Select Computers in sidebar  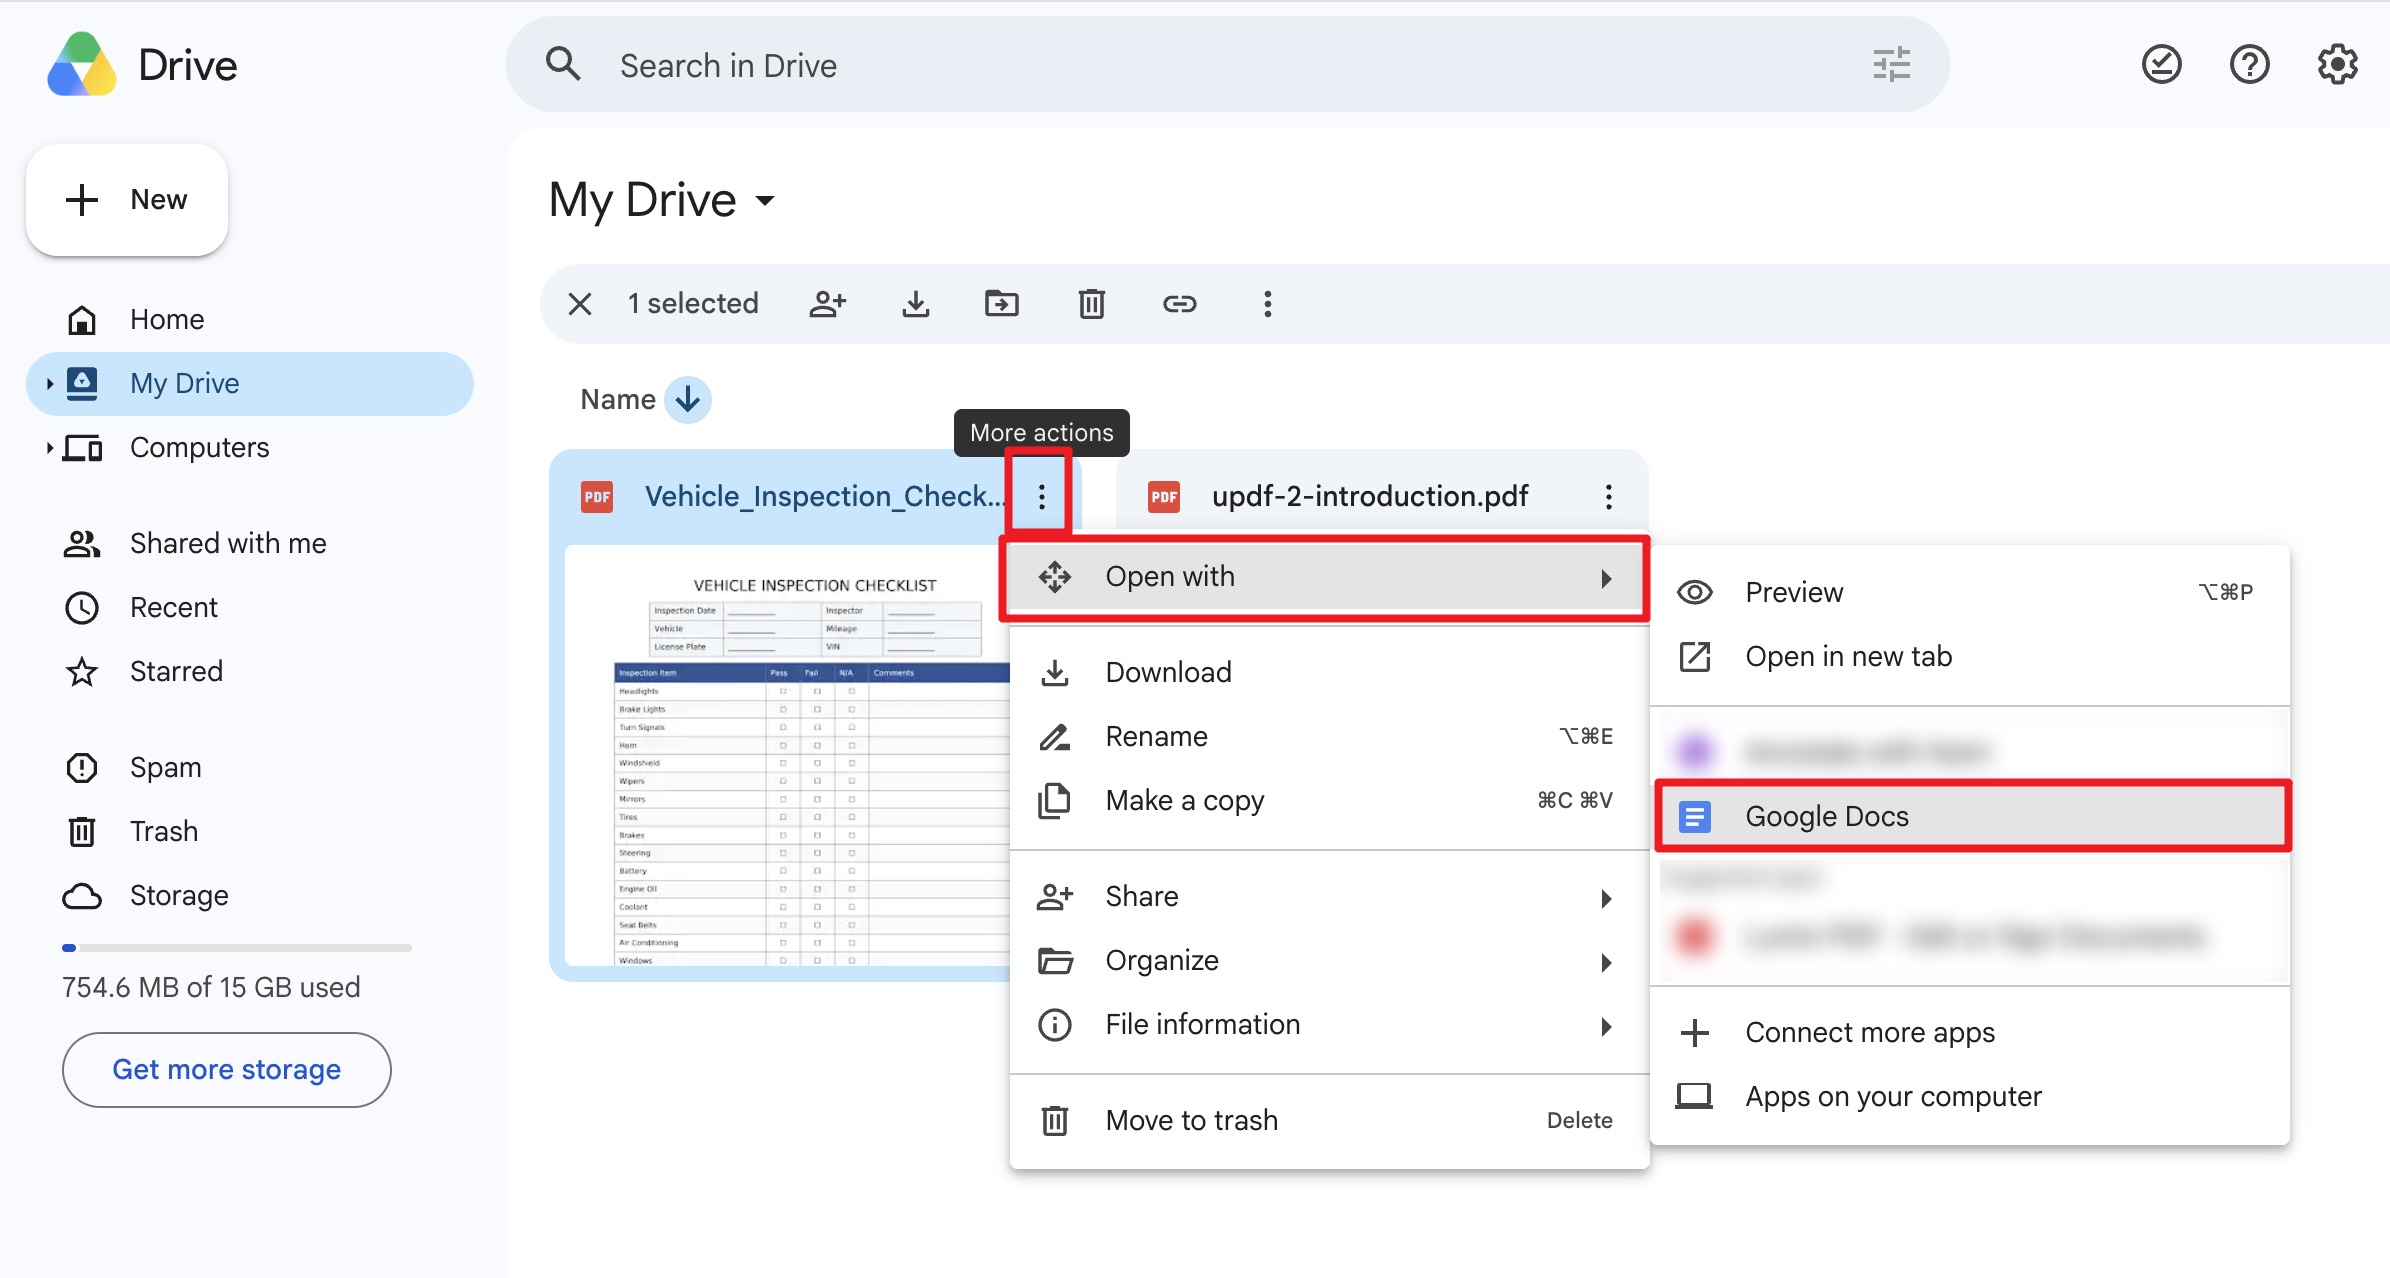point(250,448)
